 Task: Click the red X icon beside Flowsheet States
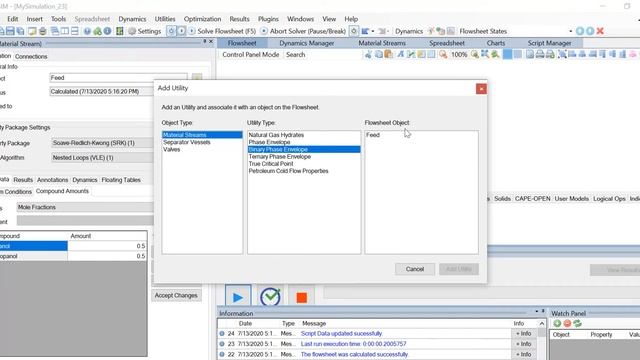600,31
